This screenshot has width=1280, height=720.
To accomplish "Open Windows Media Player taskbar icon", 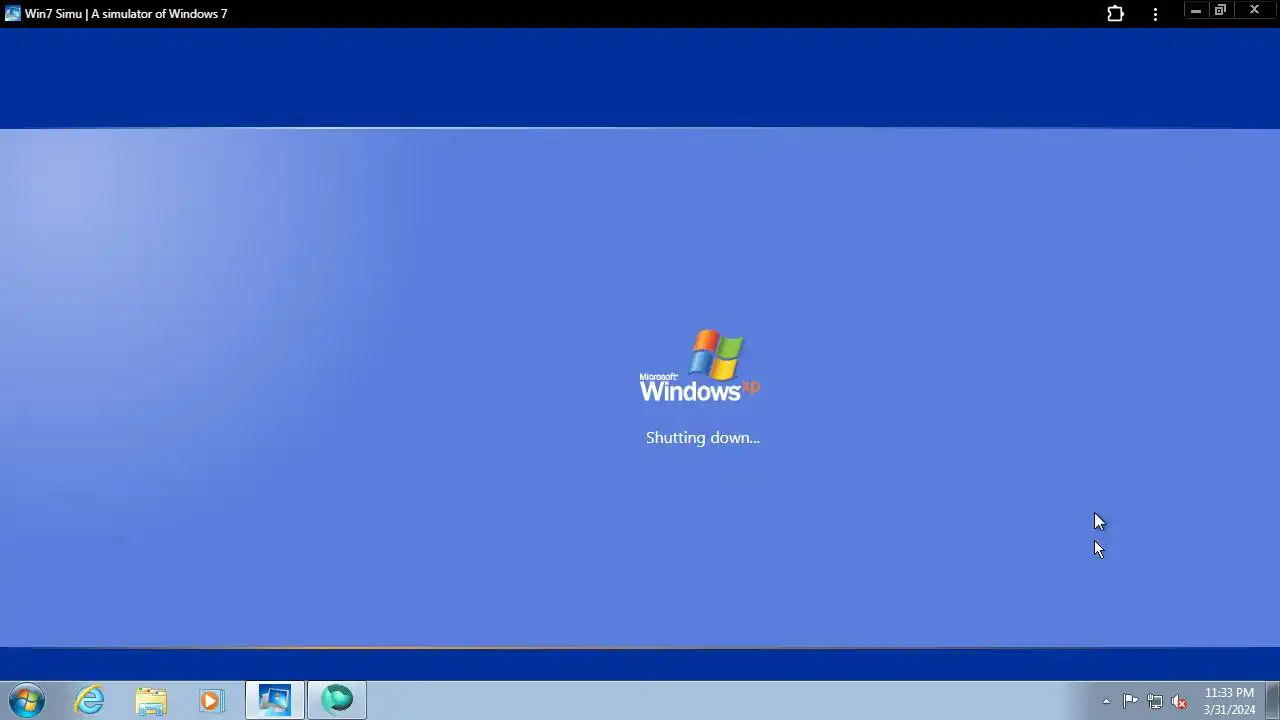I will 211,701.
